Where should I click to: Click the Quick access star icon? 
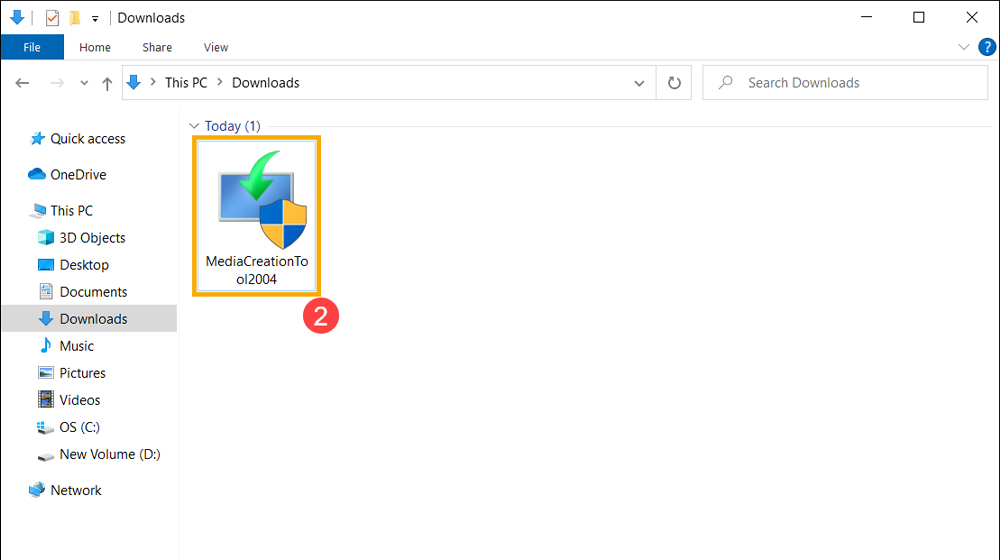click(38, 138)
